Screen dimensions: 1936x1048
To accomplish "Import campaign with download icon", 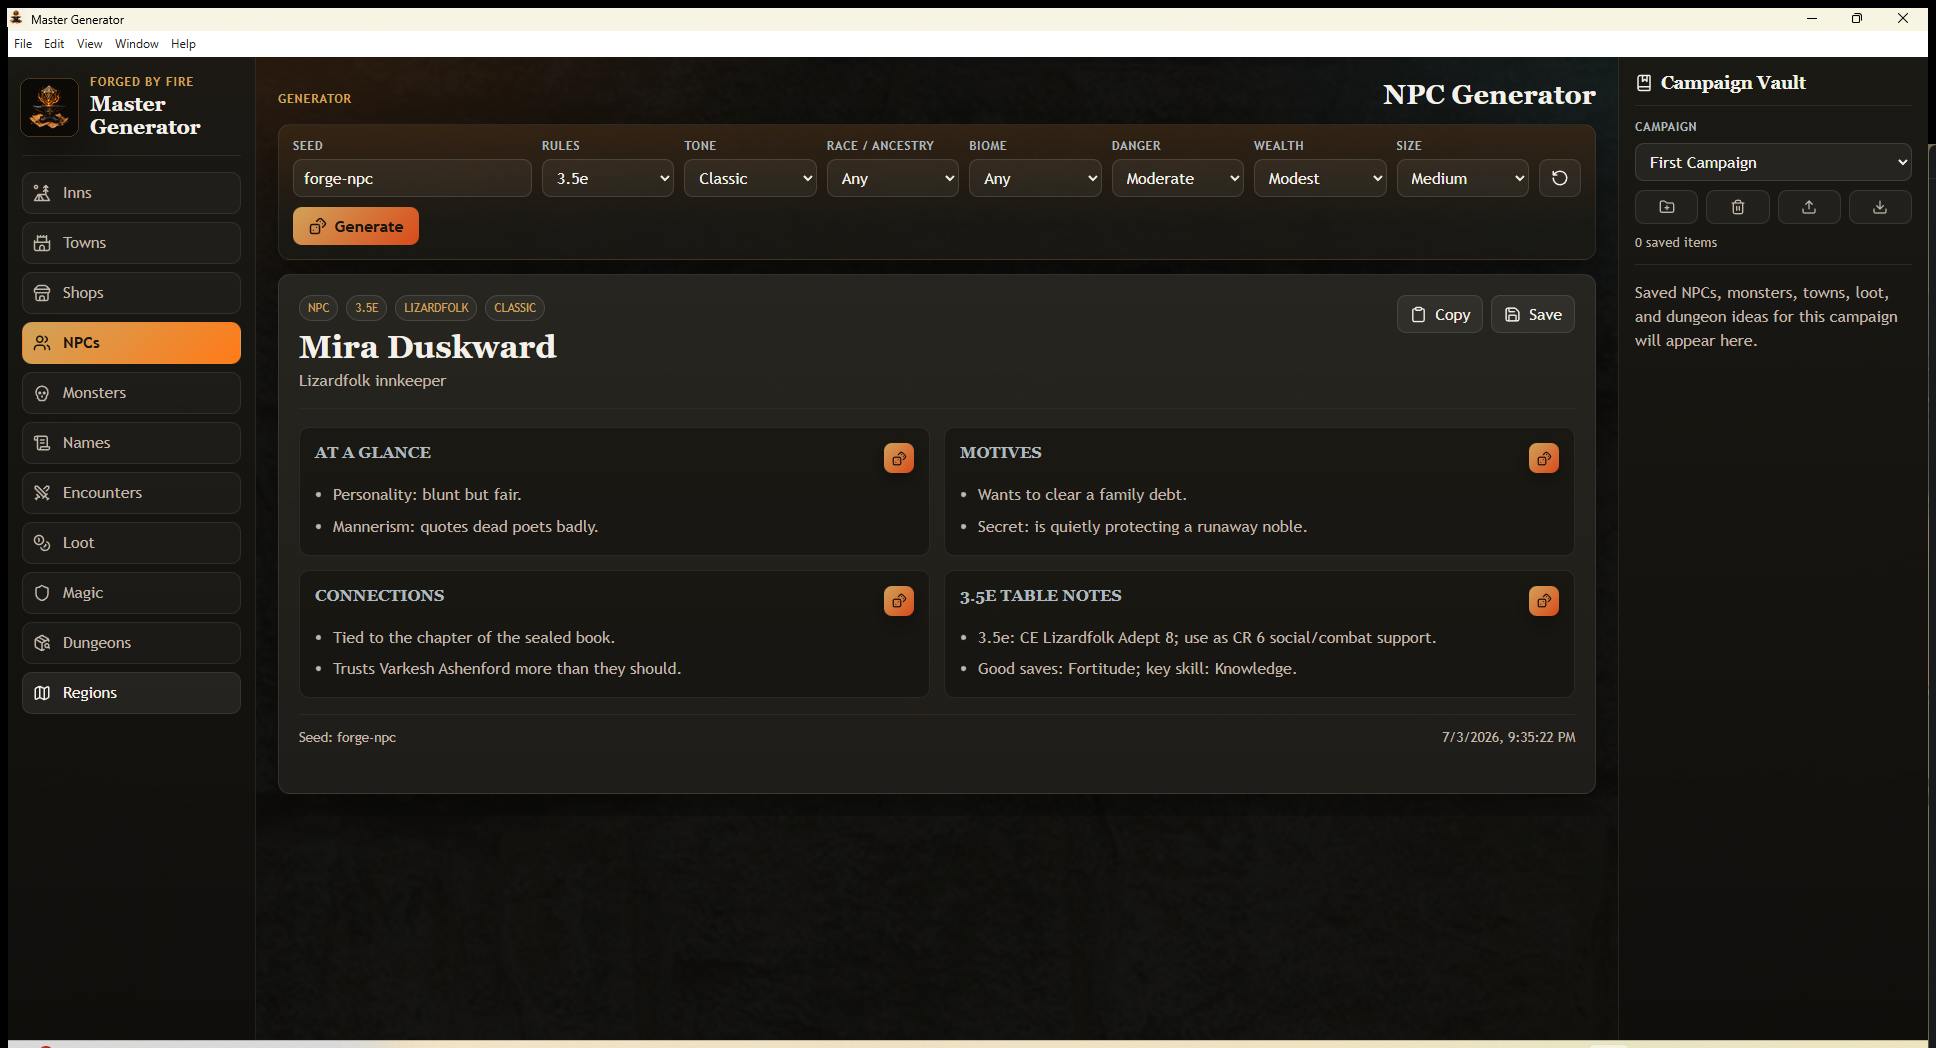I will [1880, 207].
